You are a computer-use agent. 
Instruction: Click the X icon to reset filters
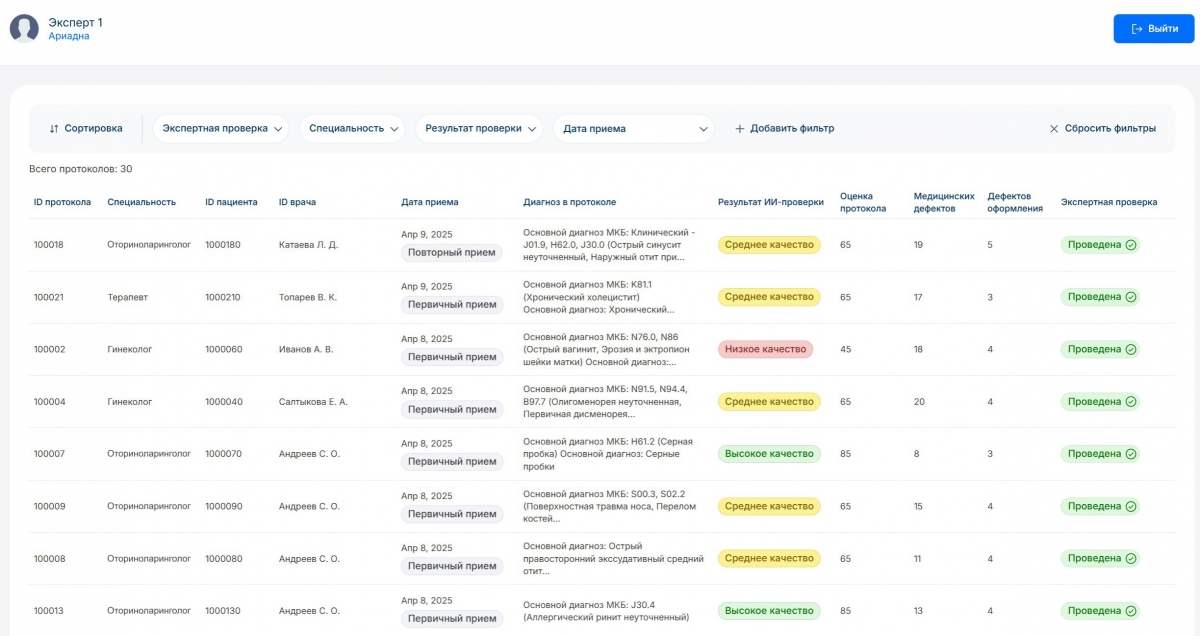(1054, 129)
